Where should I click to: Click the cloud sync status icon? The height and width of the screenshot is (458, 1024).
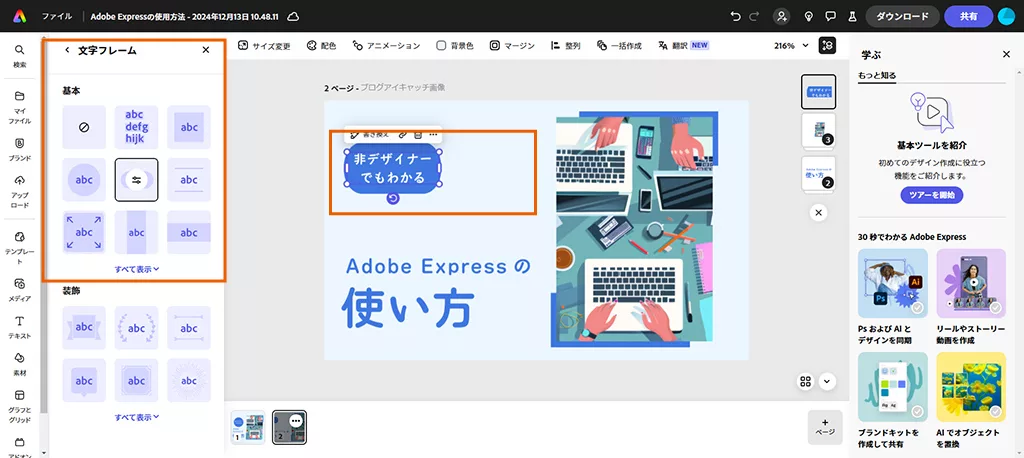coord(293,16)
